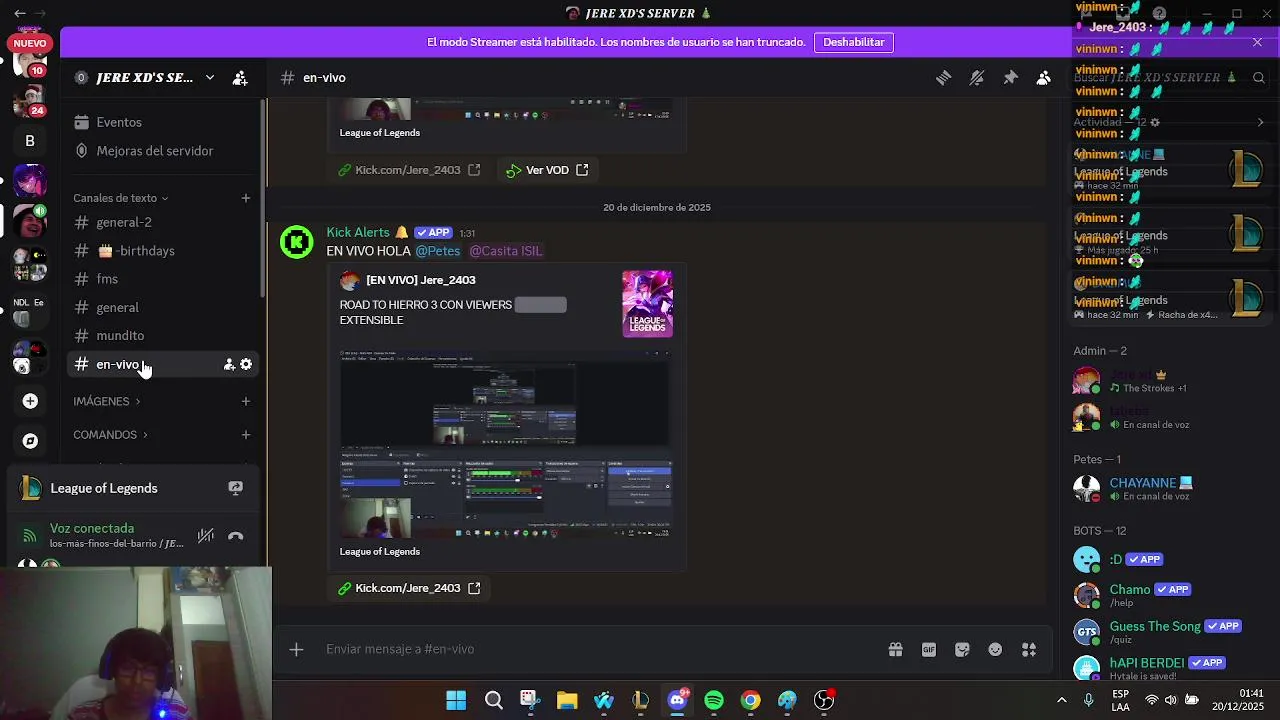Click the invite people icon beside server name

(240, 78)
